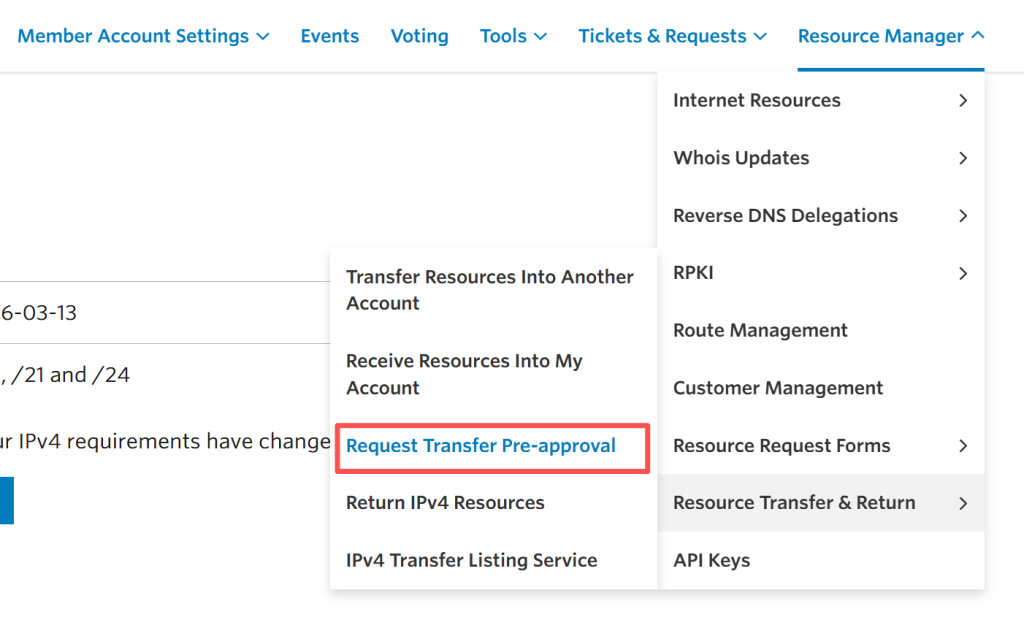1024x620 pixels.
Task: Click arrow beside Resource Transfer & Return
Action: coord(963,503)
